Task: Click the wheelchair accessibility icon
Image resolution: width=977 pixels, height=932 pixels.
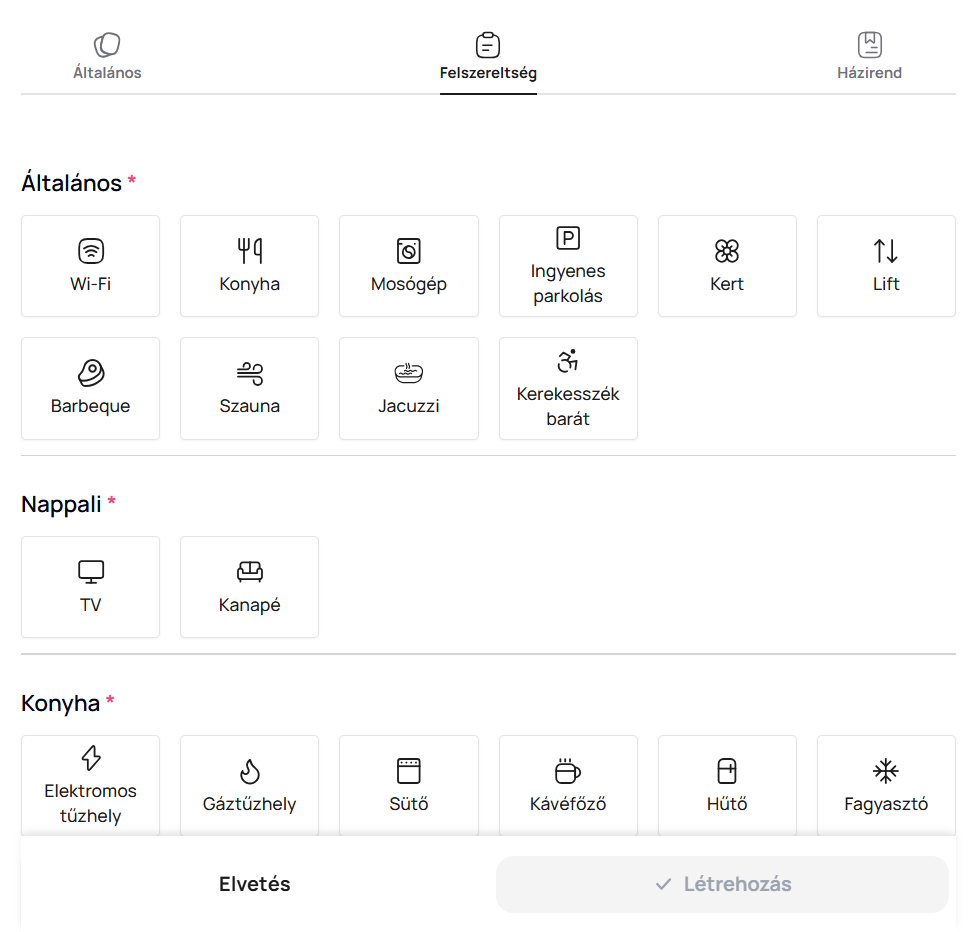Action: click(x=568, y=361)
